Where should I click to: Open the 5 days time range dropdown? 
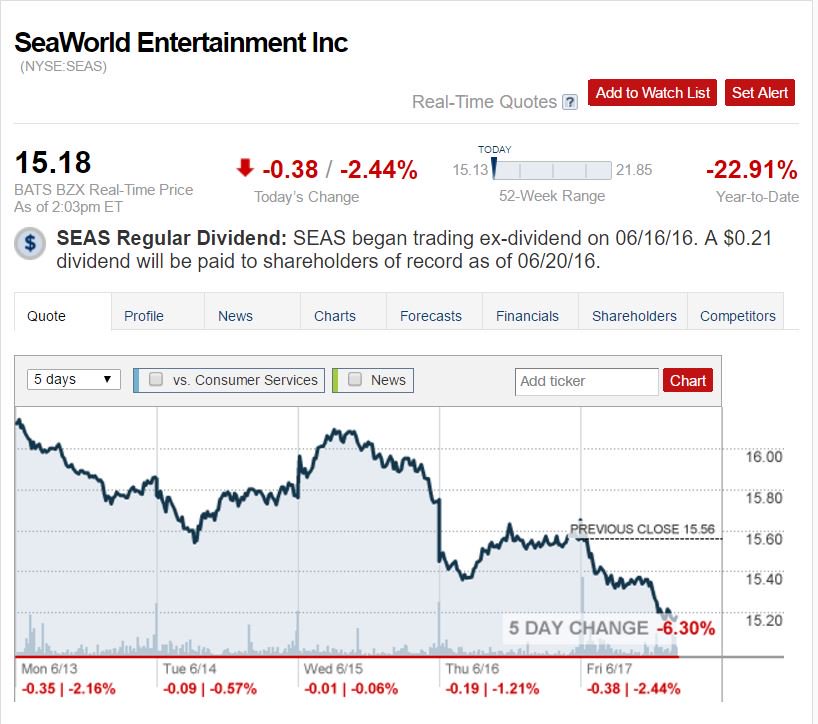tap(74, 379)
